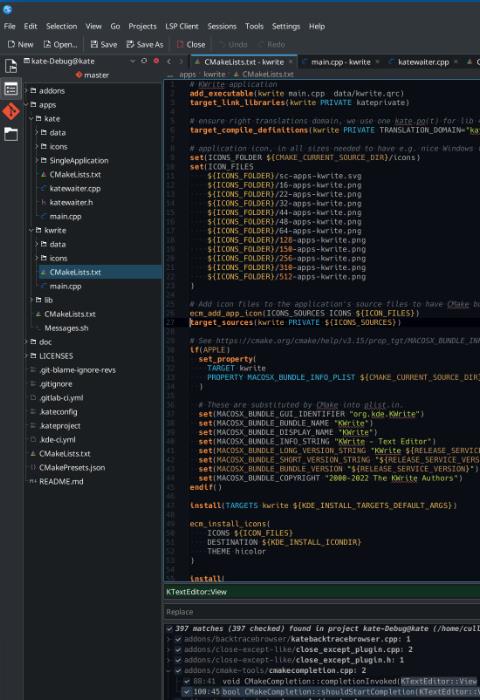Expand the addons folder in tree
Screen dimensions: 480x700
[x=26, y=91]
